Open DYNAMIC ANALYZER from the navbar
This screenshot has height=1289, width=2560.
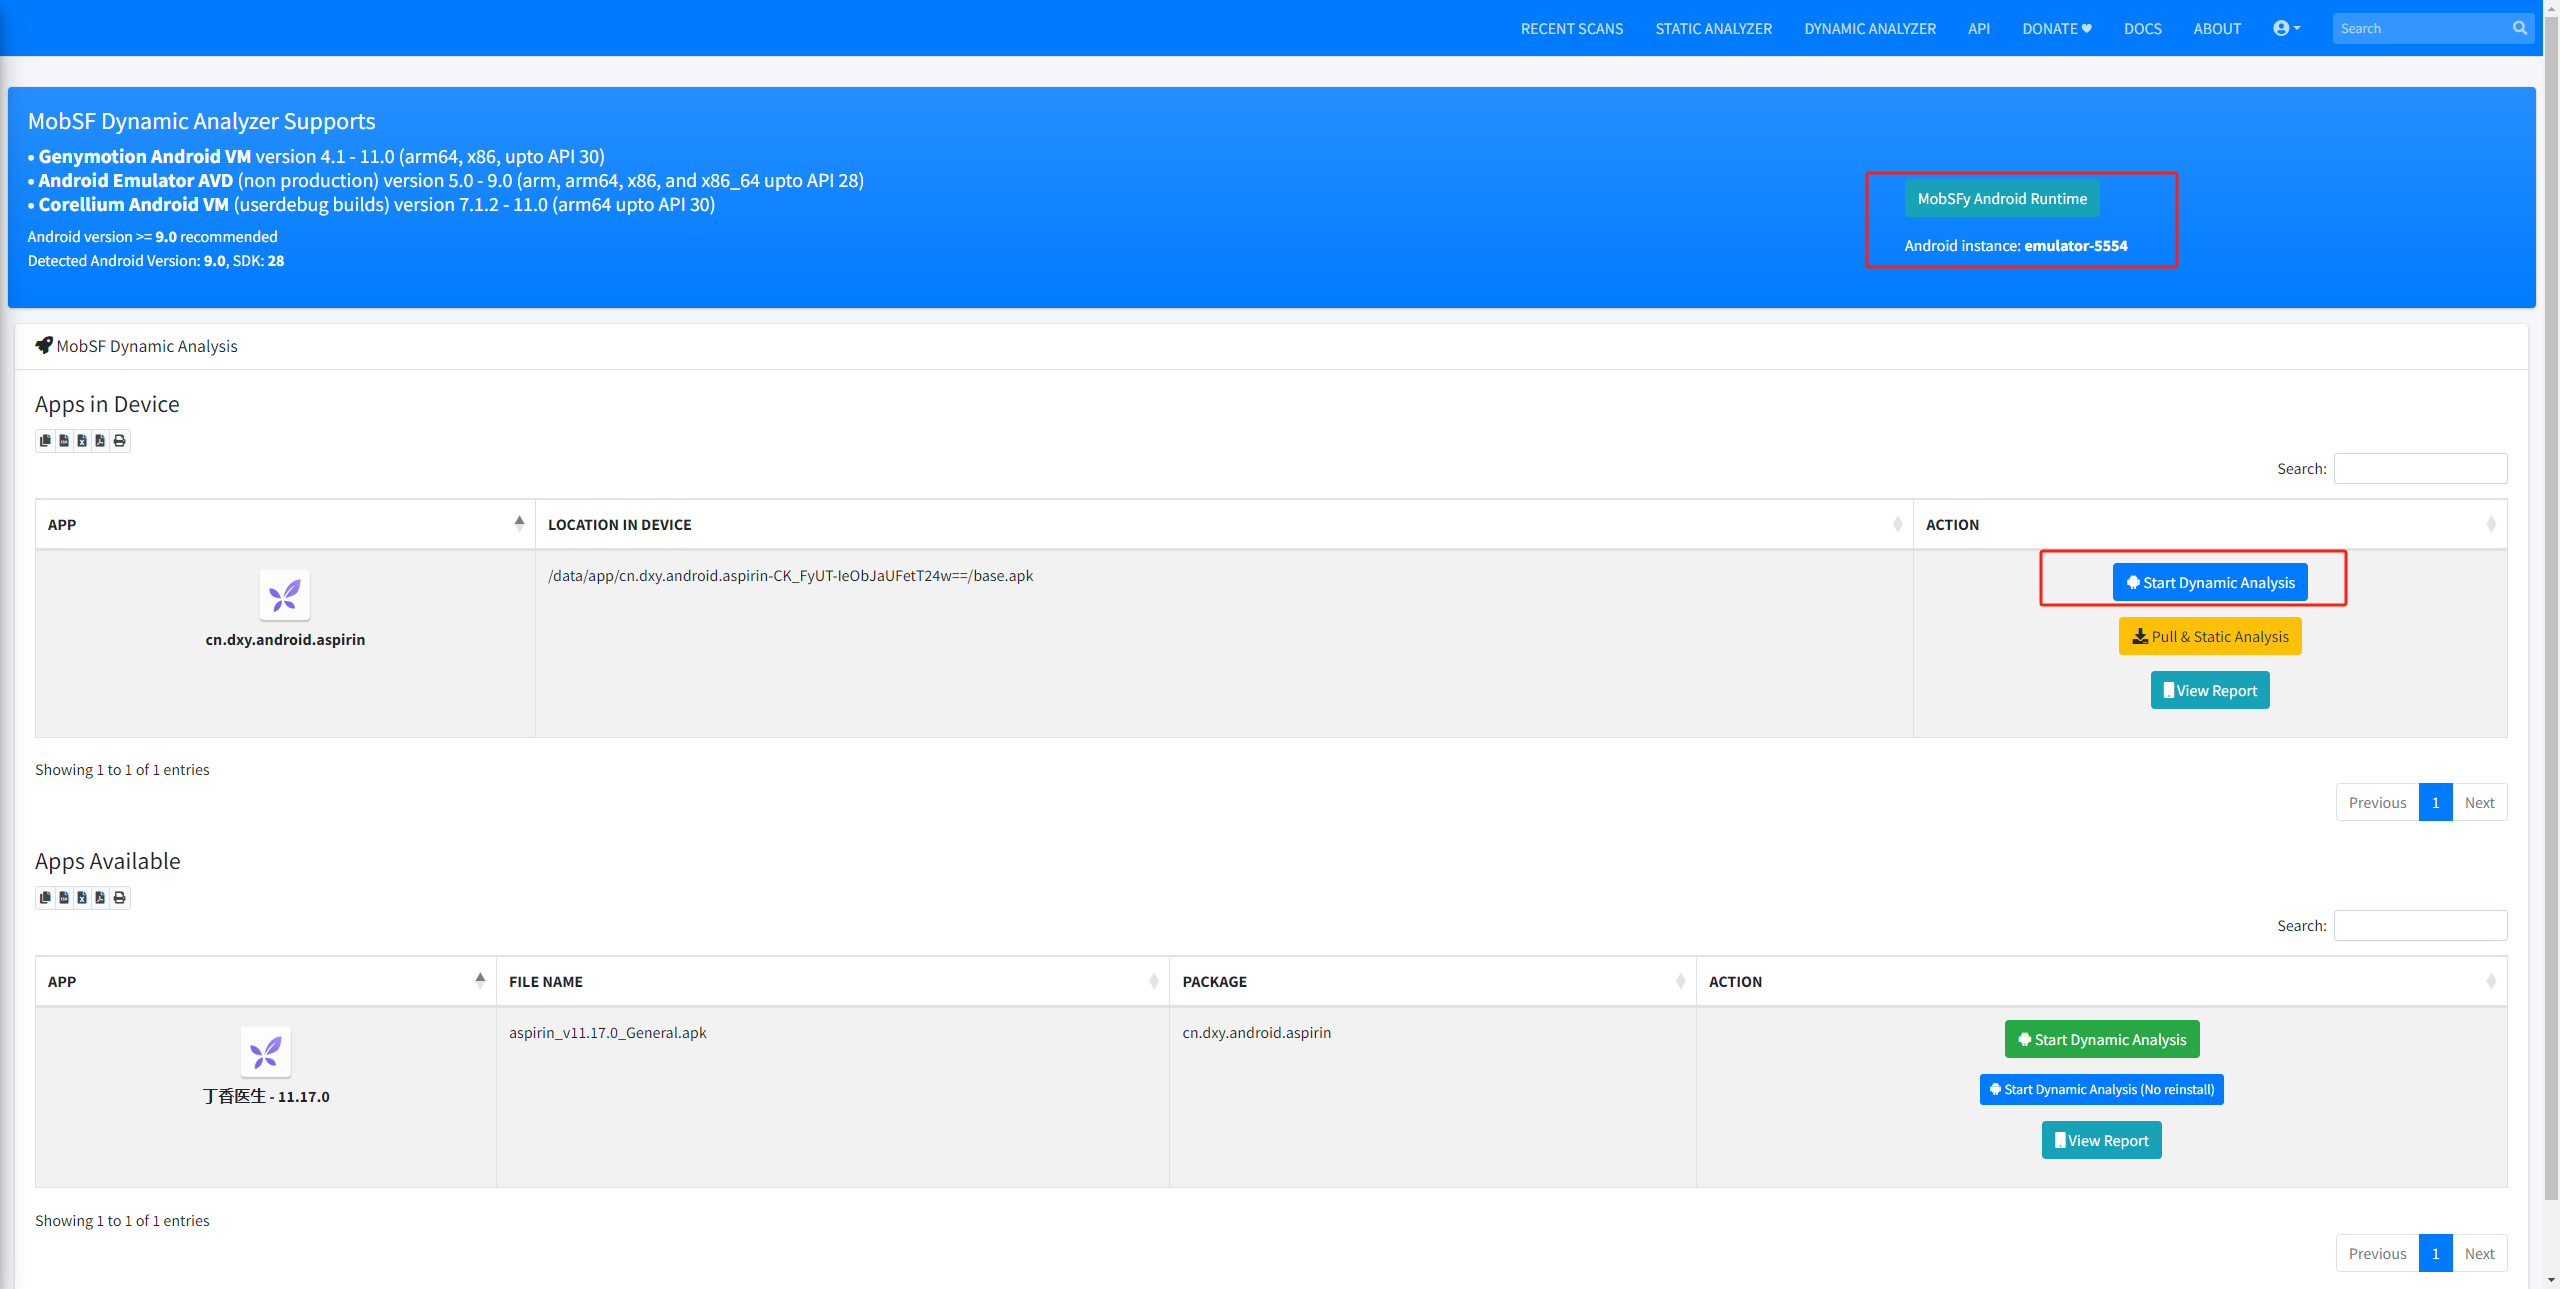click(x=1870, y=28)
